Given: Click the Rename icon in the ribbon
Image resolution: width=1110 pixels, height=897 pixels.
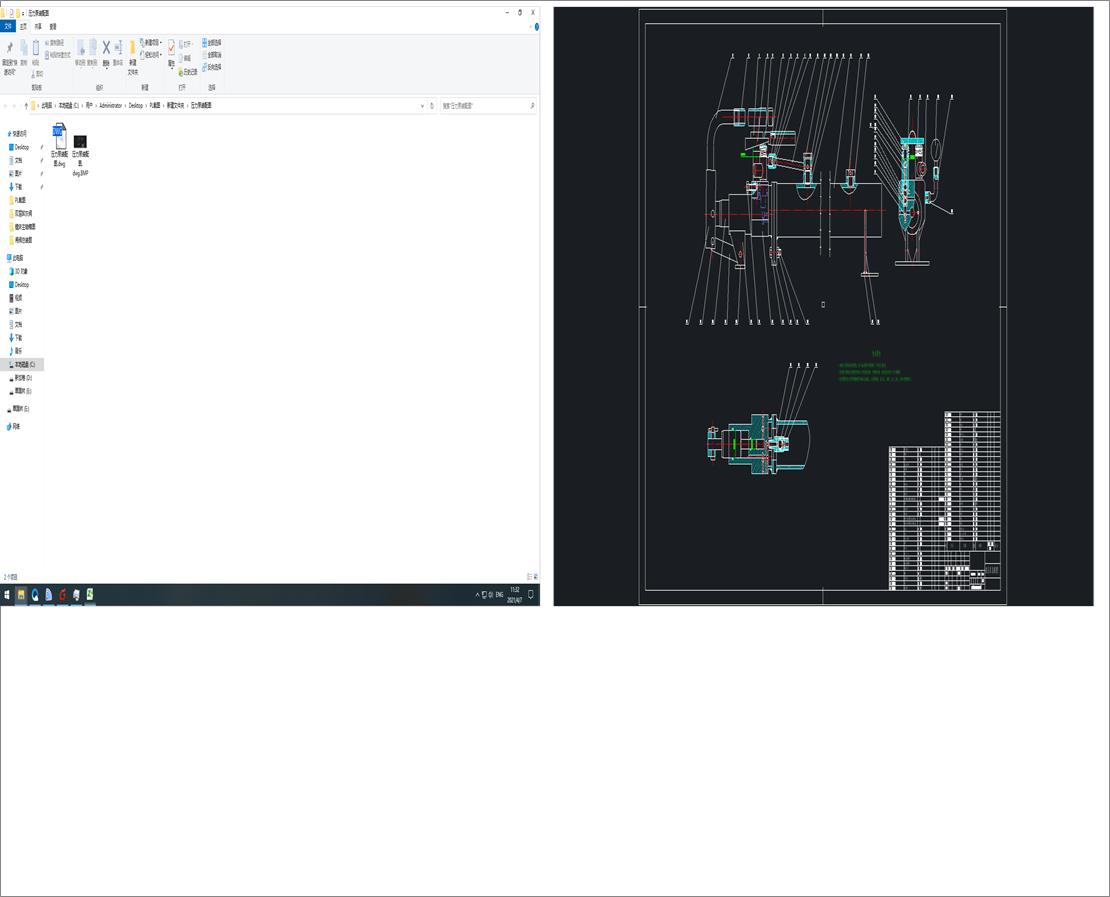Looking at the screenshot, I should [118, 48].
